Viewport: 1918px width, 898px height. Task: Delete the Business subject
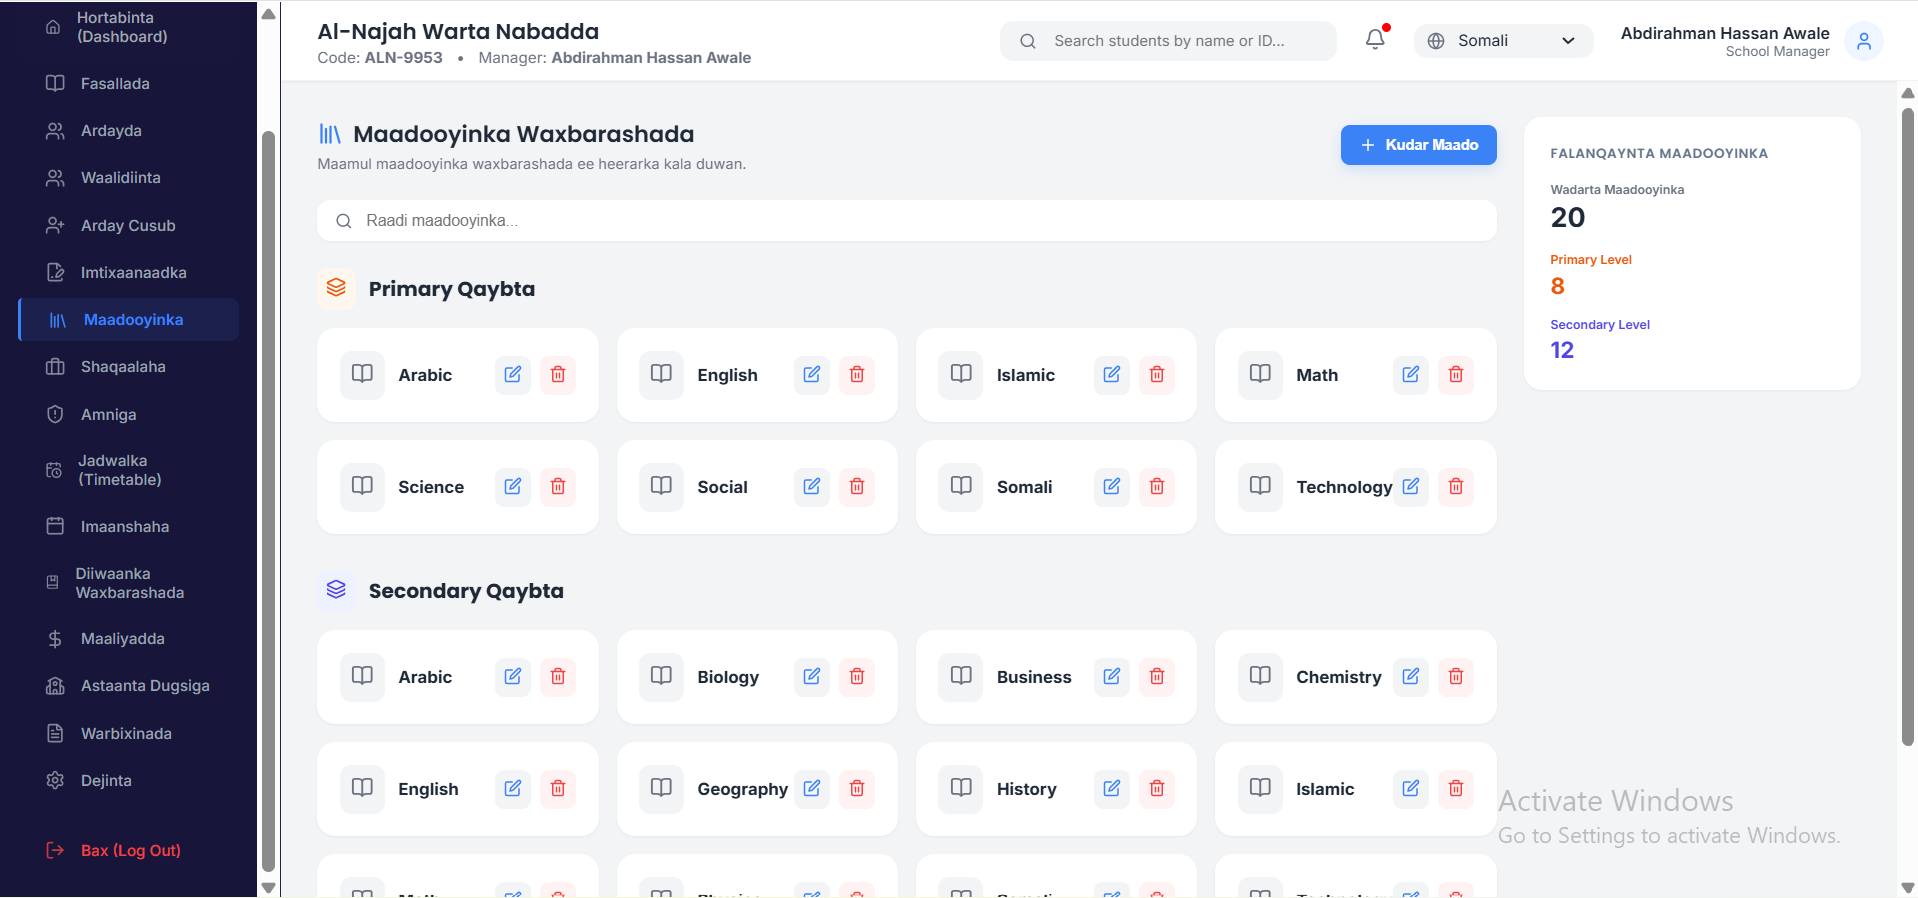(x=1157, y=676)
